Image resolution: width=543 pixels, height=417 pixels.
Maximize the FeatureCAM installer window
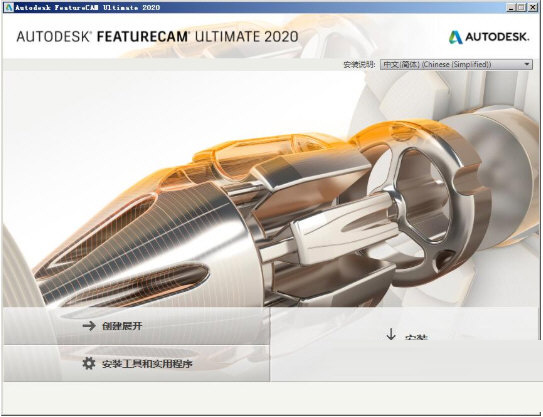coord(522,7)
